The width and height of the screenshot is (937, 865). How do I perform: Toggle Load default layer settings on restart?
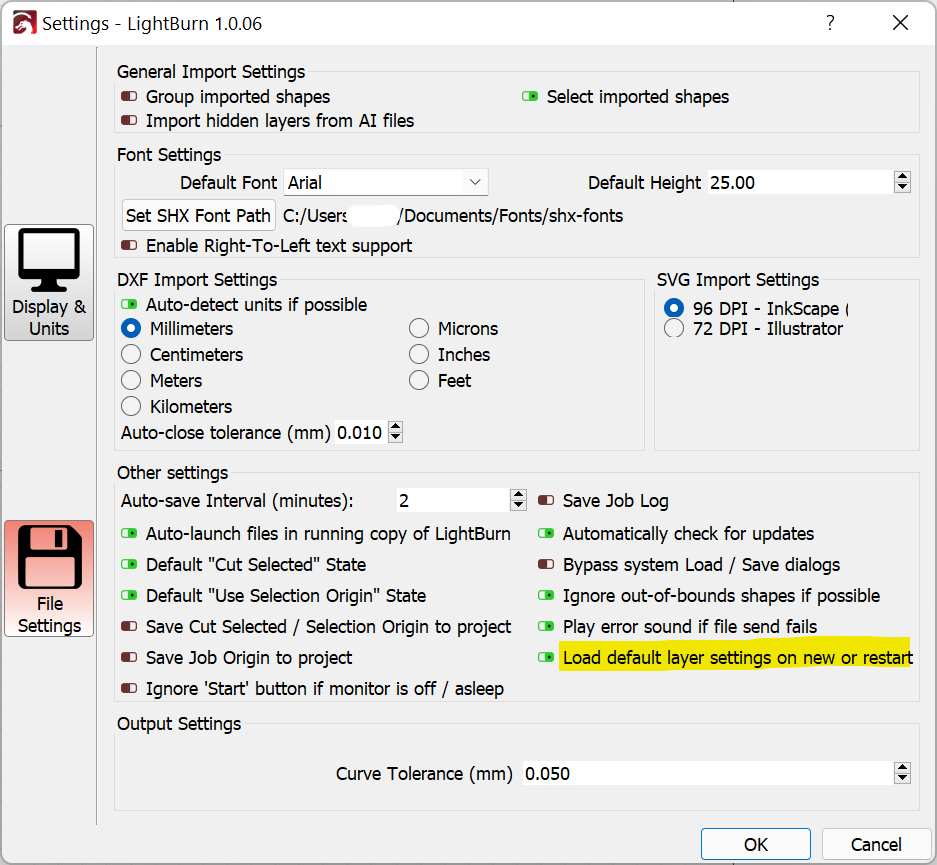pyautogui.click(x=546, y=658)
